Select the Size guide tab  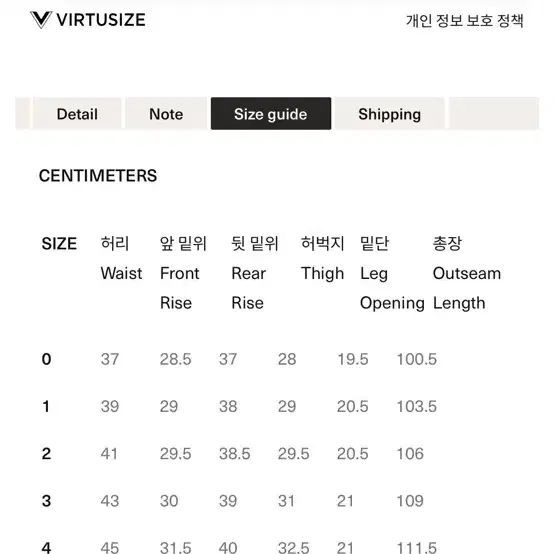click(271, 114)
